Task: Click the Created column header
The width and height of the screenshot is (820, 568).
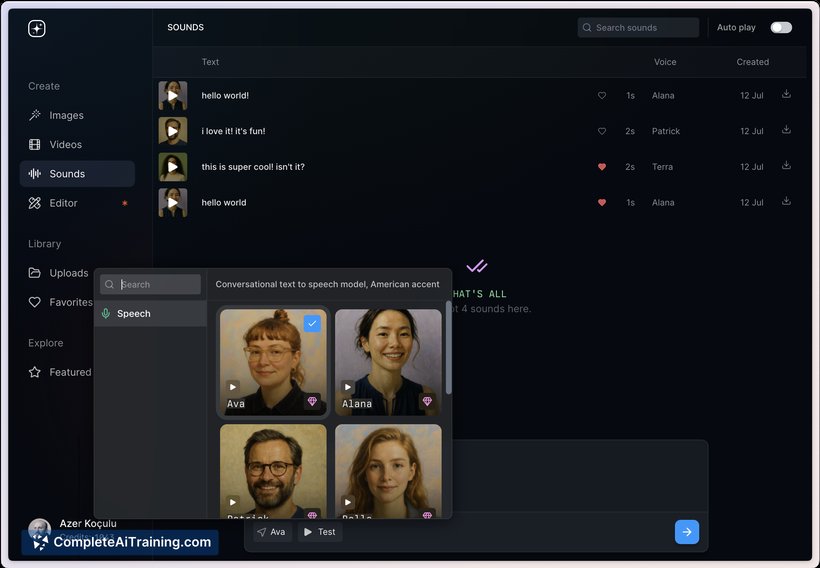Action: (x=753, y=62)
